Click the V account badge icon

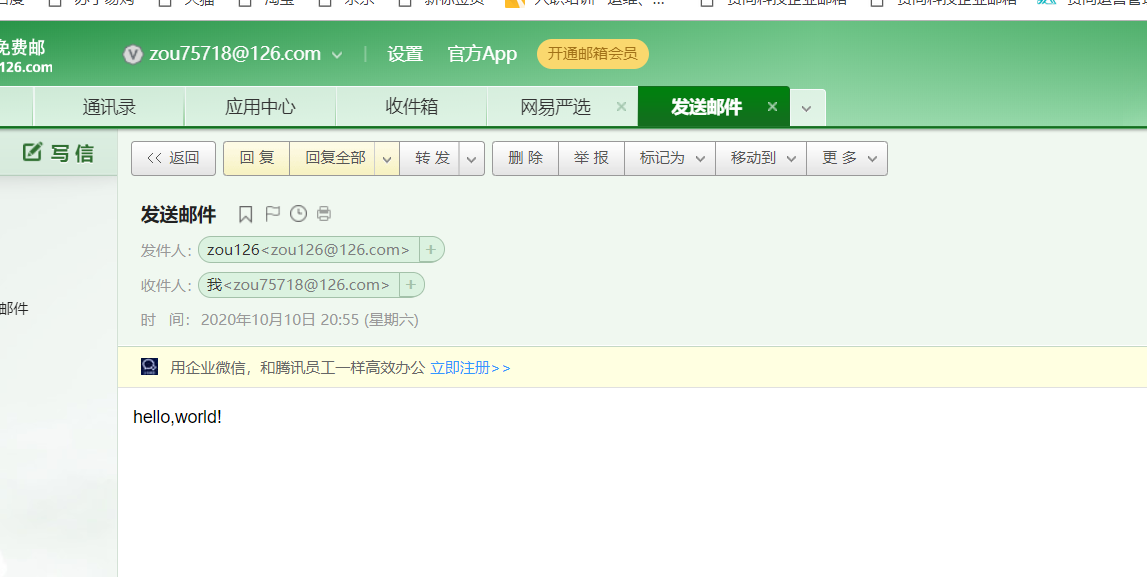(x=132, y=54)
